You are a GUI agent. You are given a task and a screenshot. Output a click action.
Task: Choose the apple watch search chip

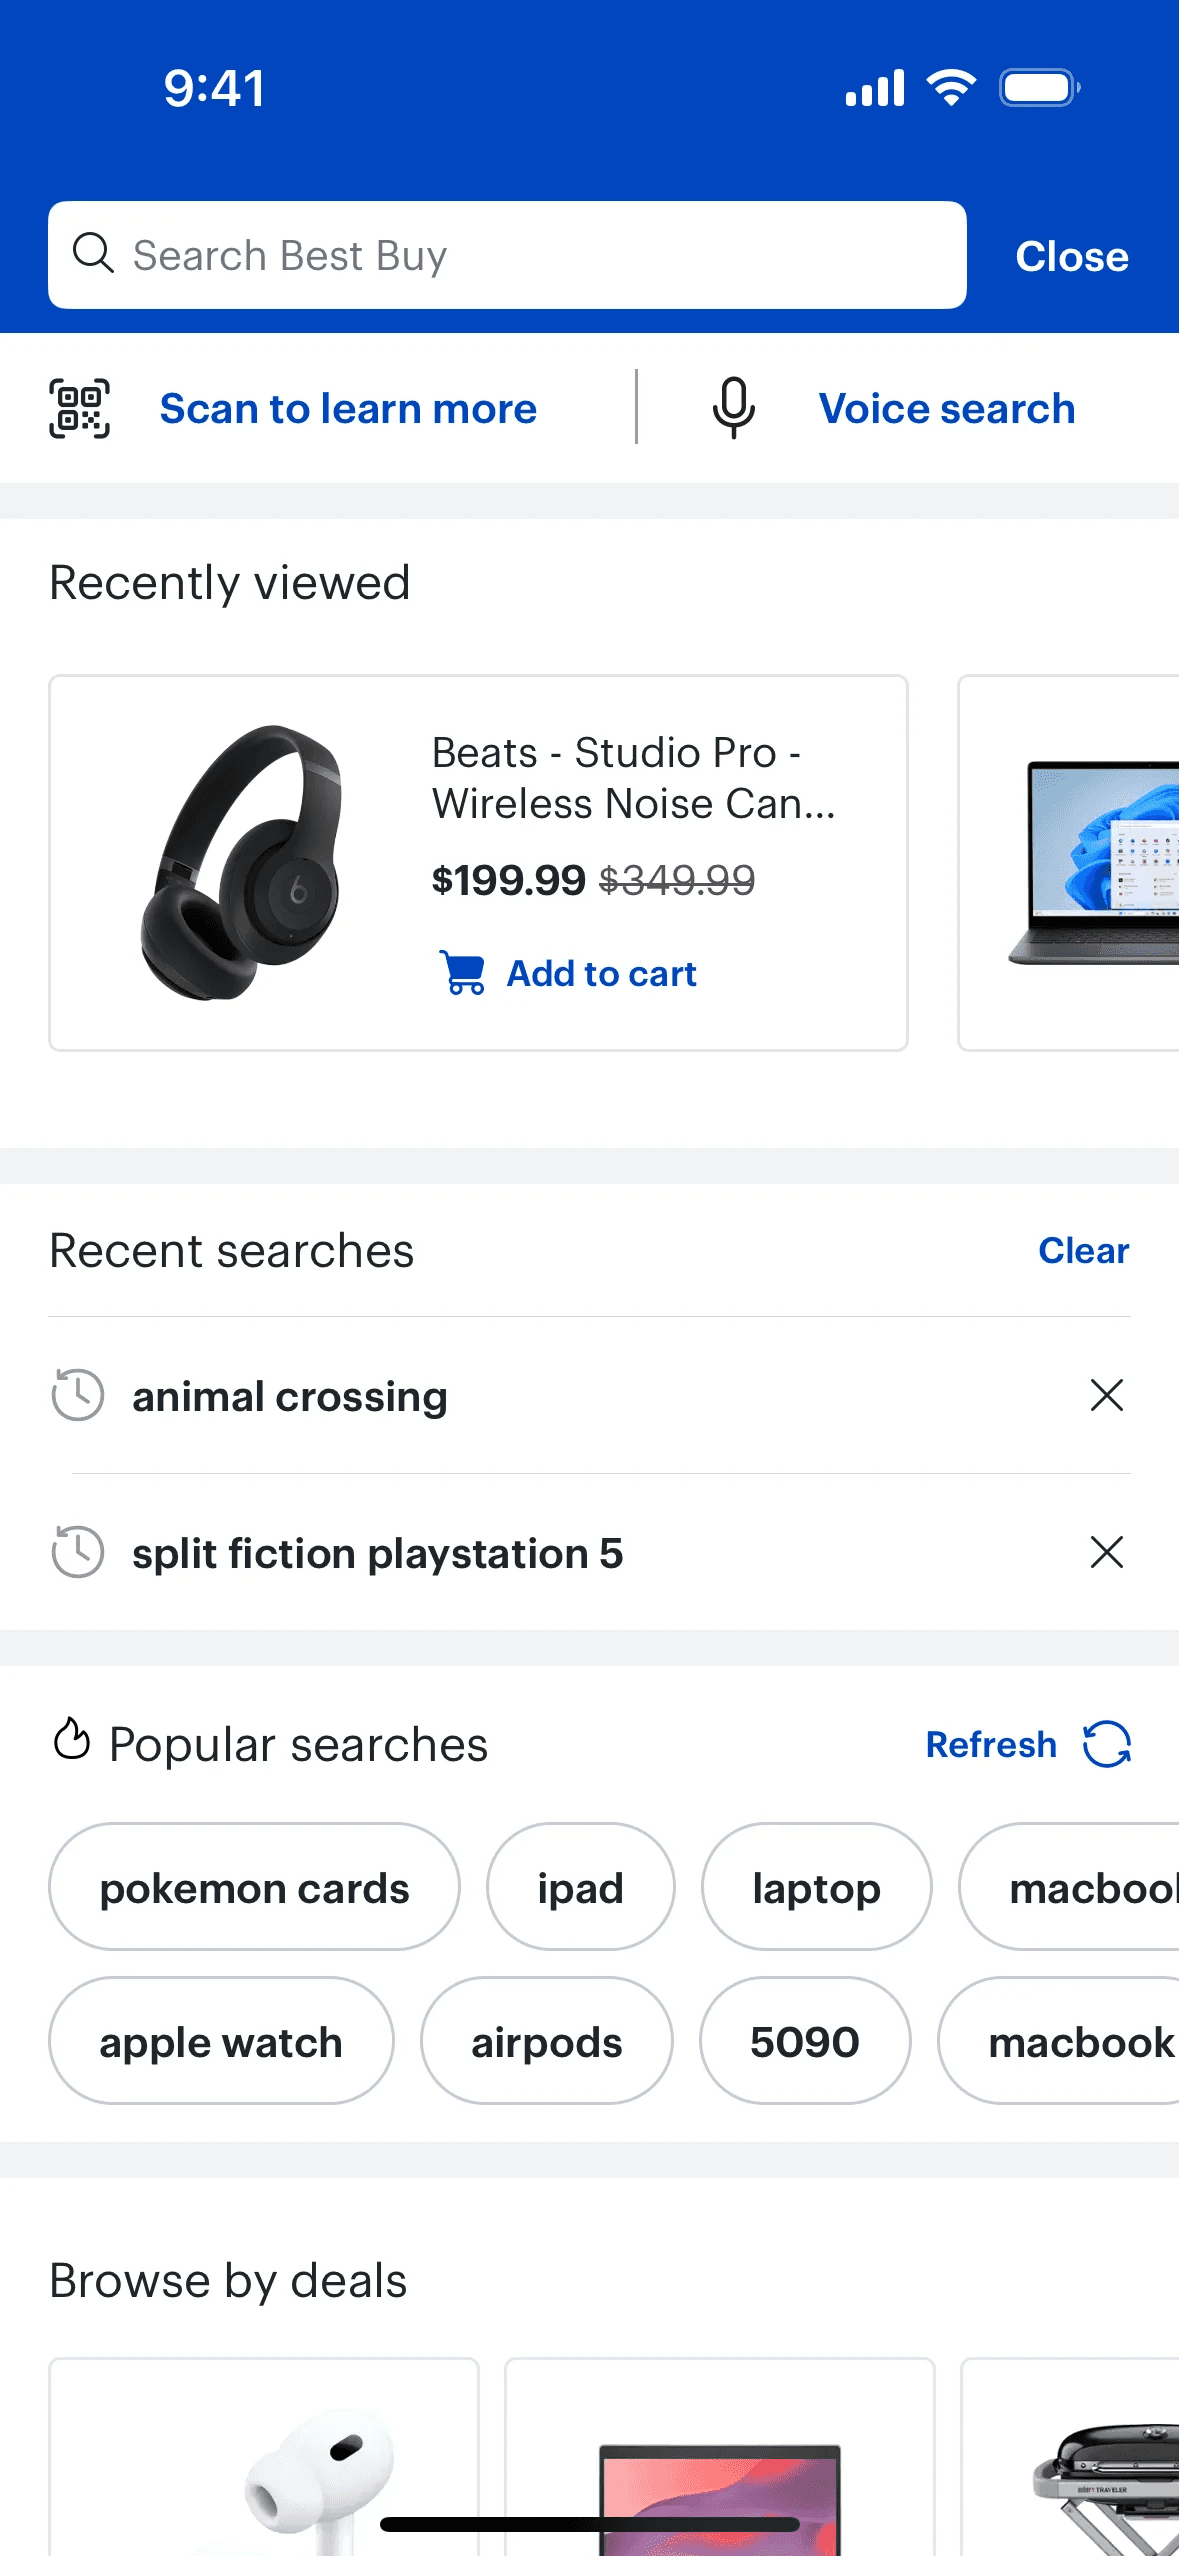click(x=221, y=2041)
